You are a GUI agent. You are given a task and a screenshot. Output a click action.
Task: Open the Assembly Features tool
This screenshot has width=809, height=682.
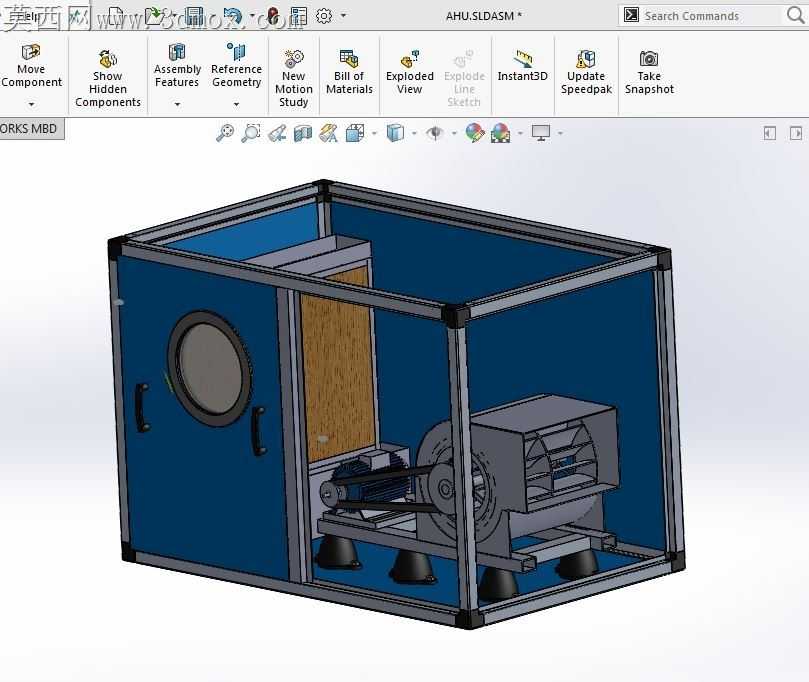pyautogui.click(x=177, y=66)
